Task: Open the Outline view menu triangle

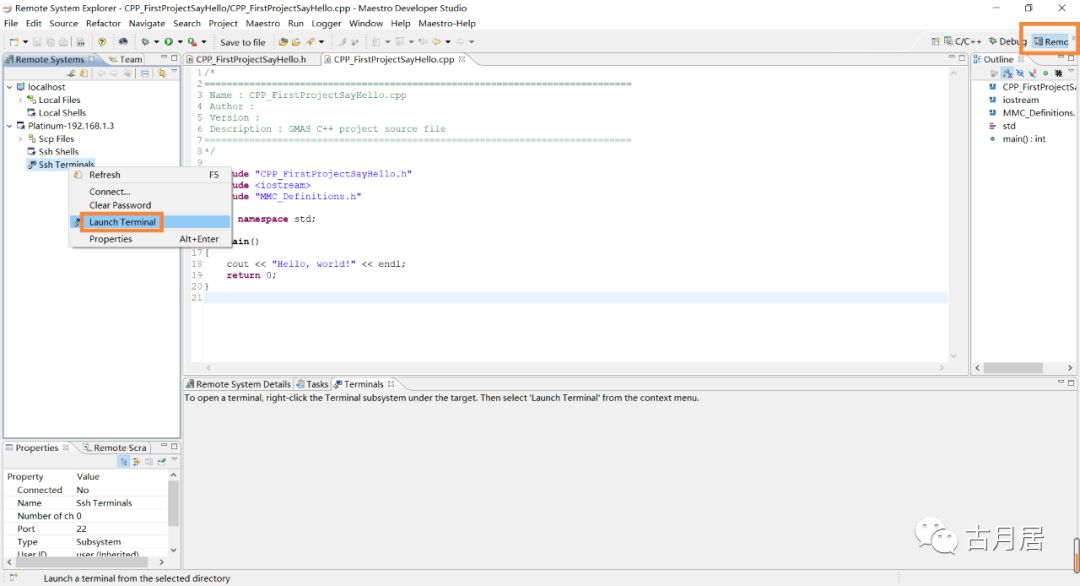Action: [1071, 72]
